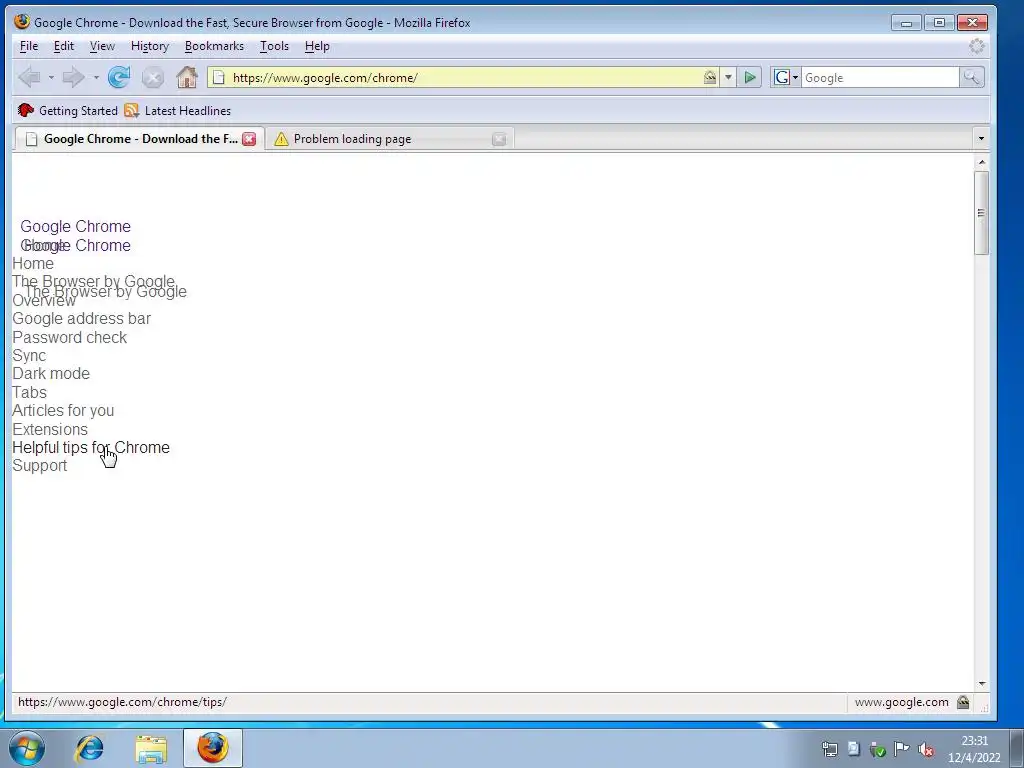Click the Google search box
The width and height of the screenshot is (1024, 768).
pos(880,78)
